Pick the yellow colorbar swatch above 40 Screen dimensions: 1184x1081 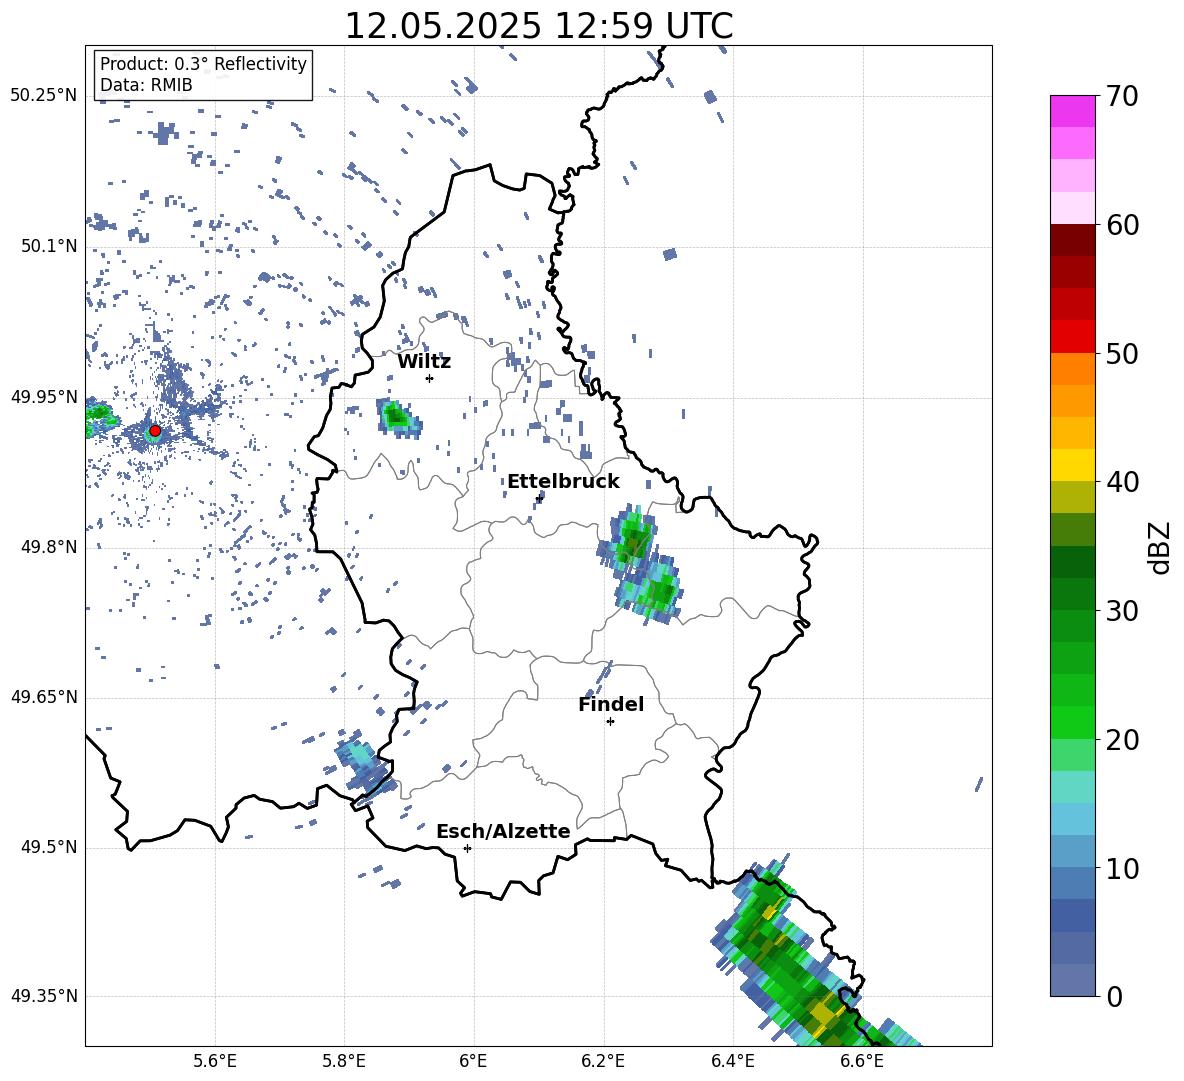pyautogui.click(x=1072, y=466)
